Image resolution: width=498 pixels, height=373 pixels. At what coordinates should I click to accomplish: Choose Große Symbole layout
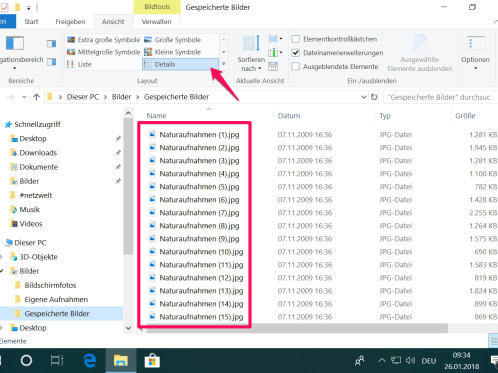(x=172, y=40)
